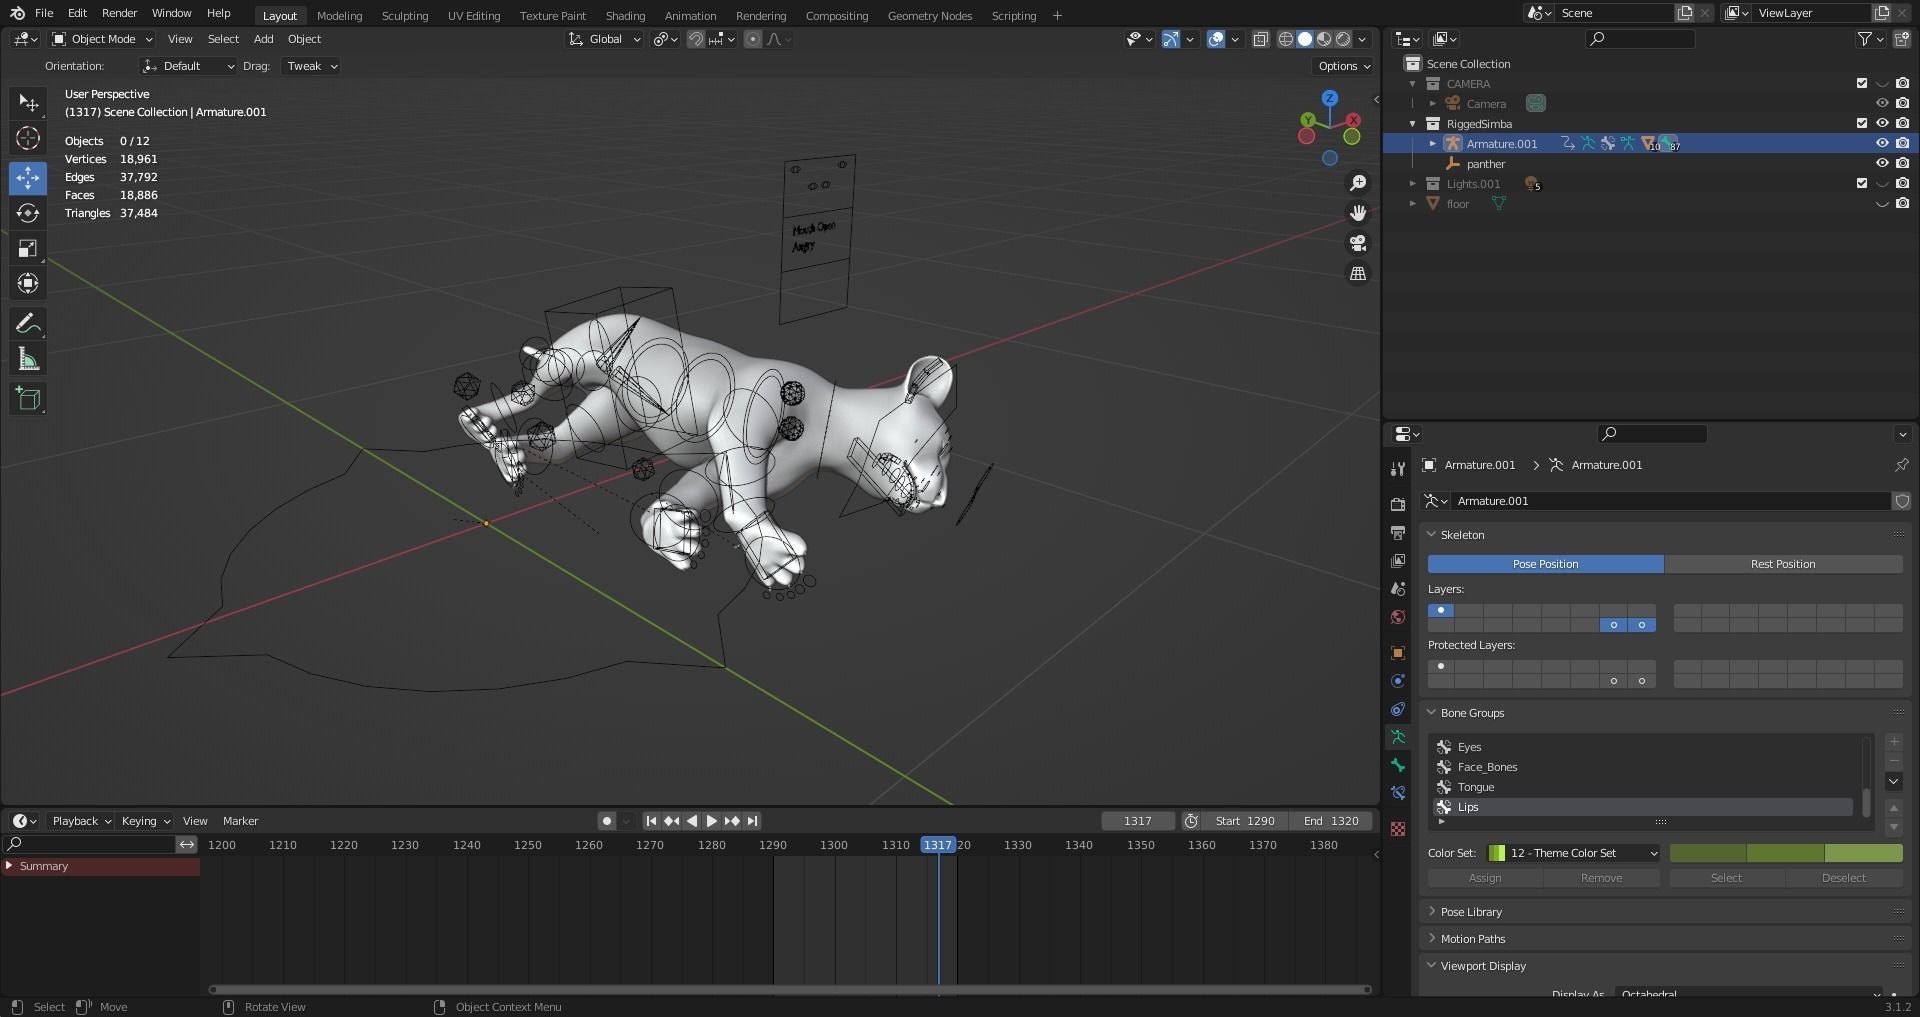Switch to Animation workspace tab

(x=690, y=15)
